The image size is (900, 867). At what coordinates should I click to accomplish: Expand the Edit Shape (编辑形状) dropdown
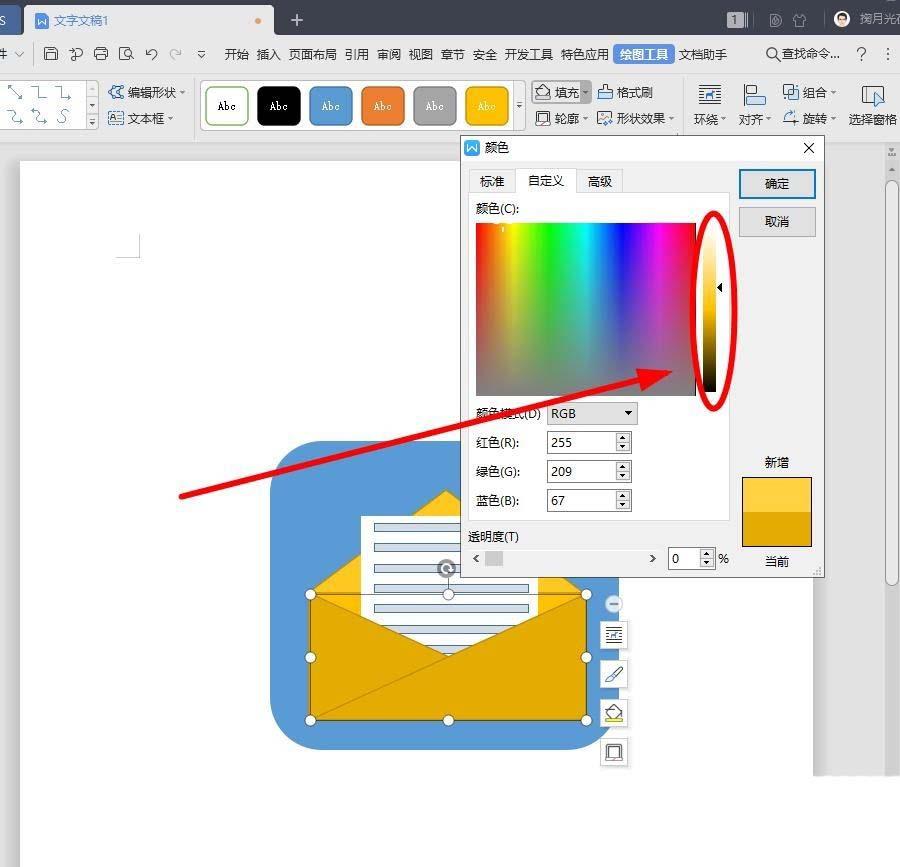pyautogui.click(x=183, y=92)
